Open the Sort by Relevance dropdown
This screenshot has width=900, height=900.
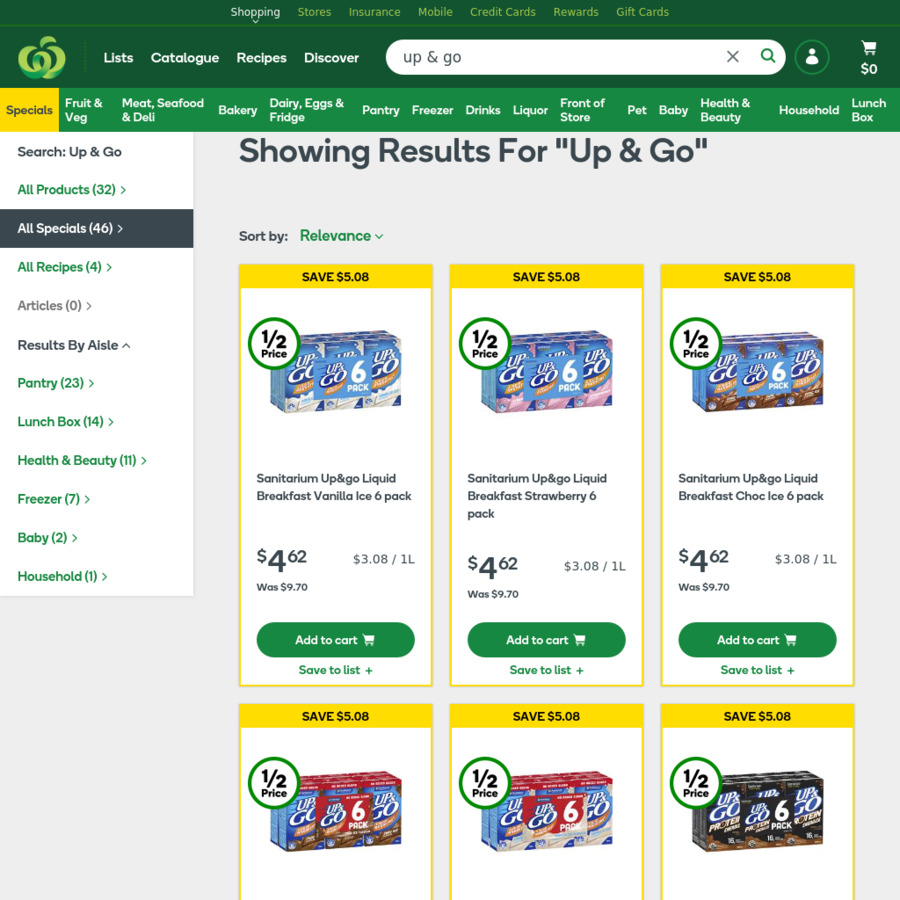(341, 236)
